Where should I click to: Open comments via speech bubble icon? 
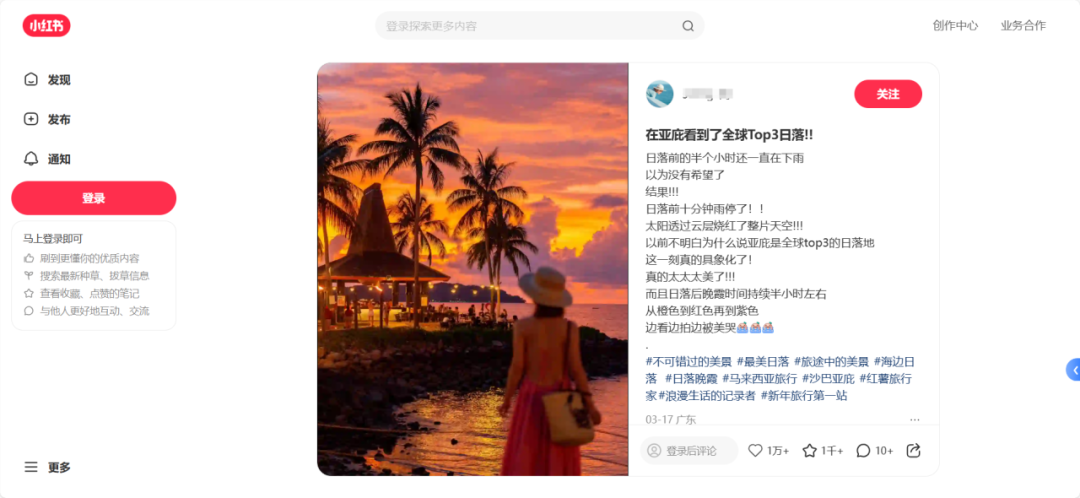click(863, 450)
